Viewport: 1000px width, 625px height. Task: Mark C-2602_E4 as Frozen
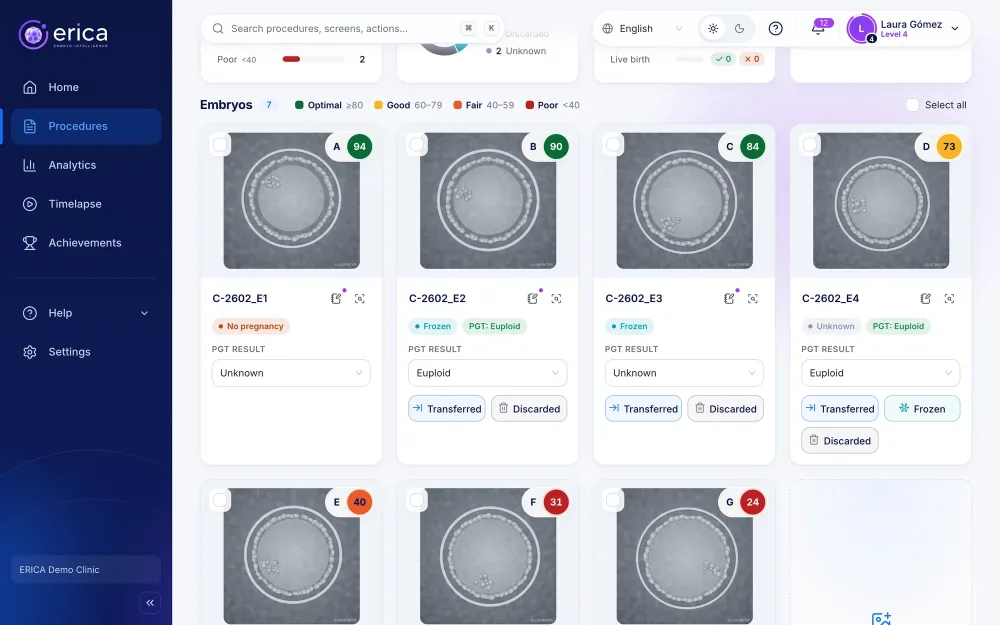point(922,409)
